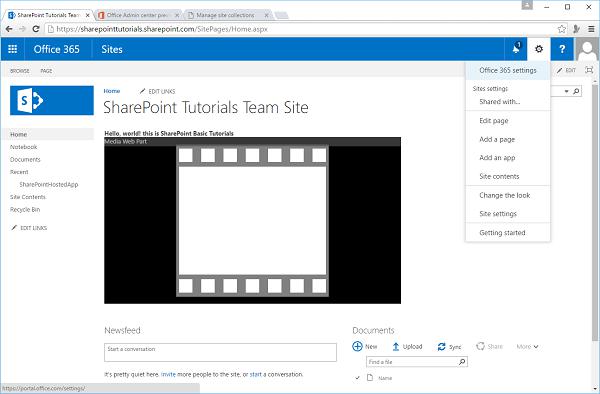600x394 pixels.
Task: Click the Documents web part heading
Action: 373,330
